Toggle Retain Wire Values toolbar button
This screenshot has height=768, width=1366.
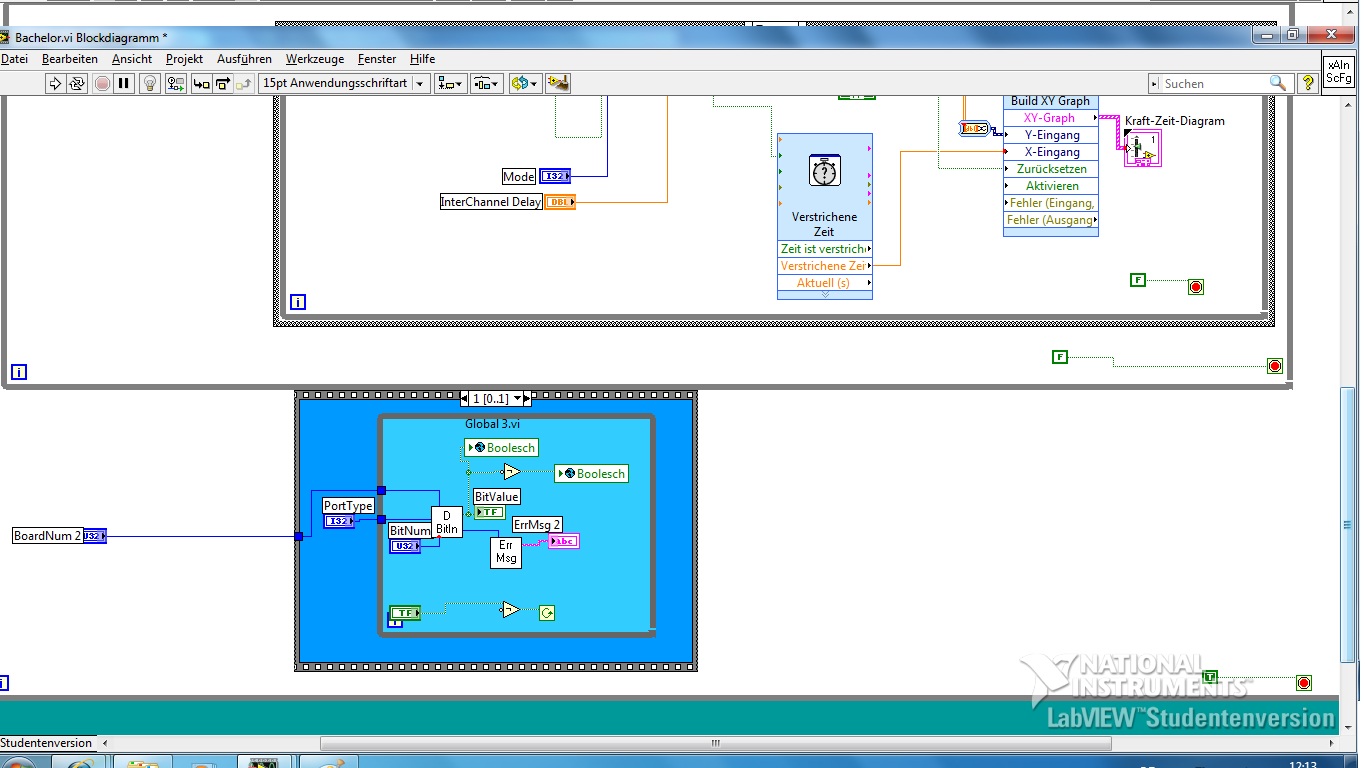(x=176, y=83)
